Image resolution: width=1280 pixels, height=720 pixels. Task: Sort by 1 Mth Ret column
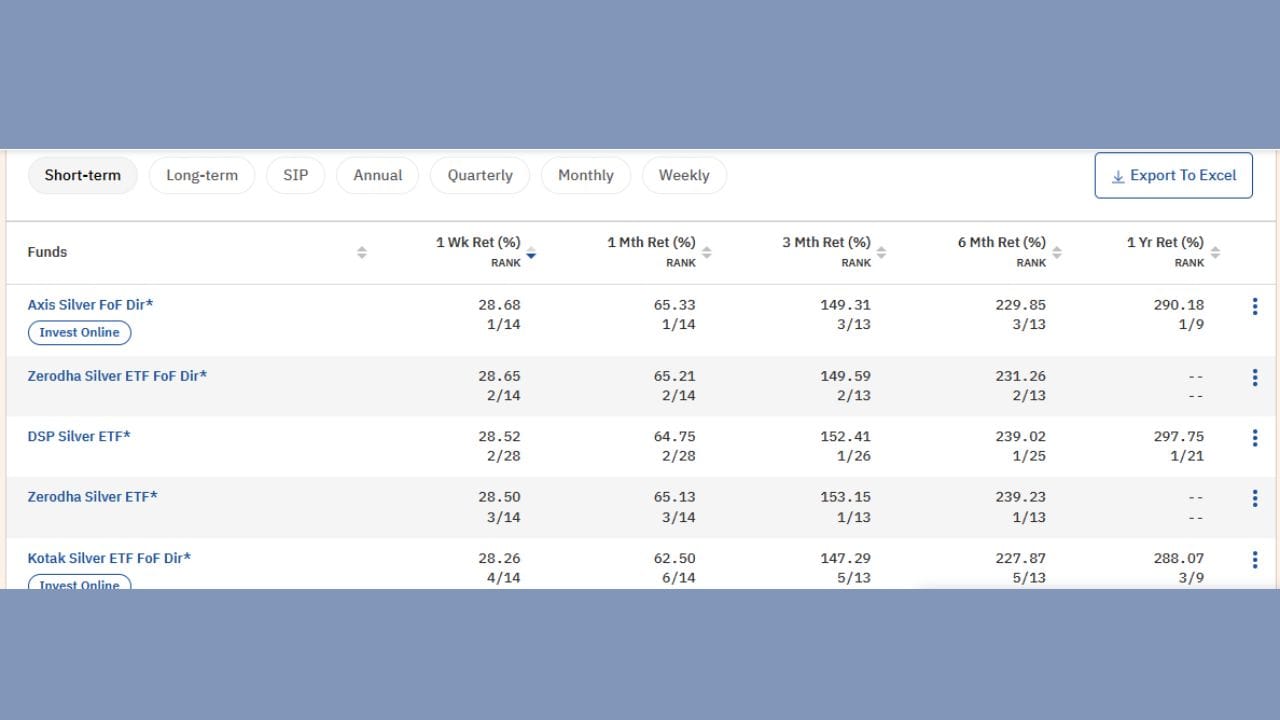706,252
